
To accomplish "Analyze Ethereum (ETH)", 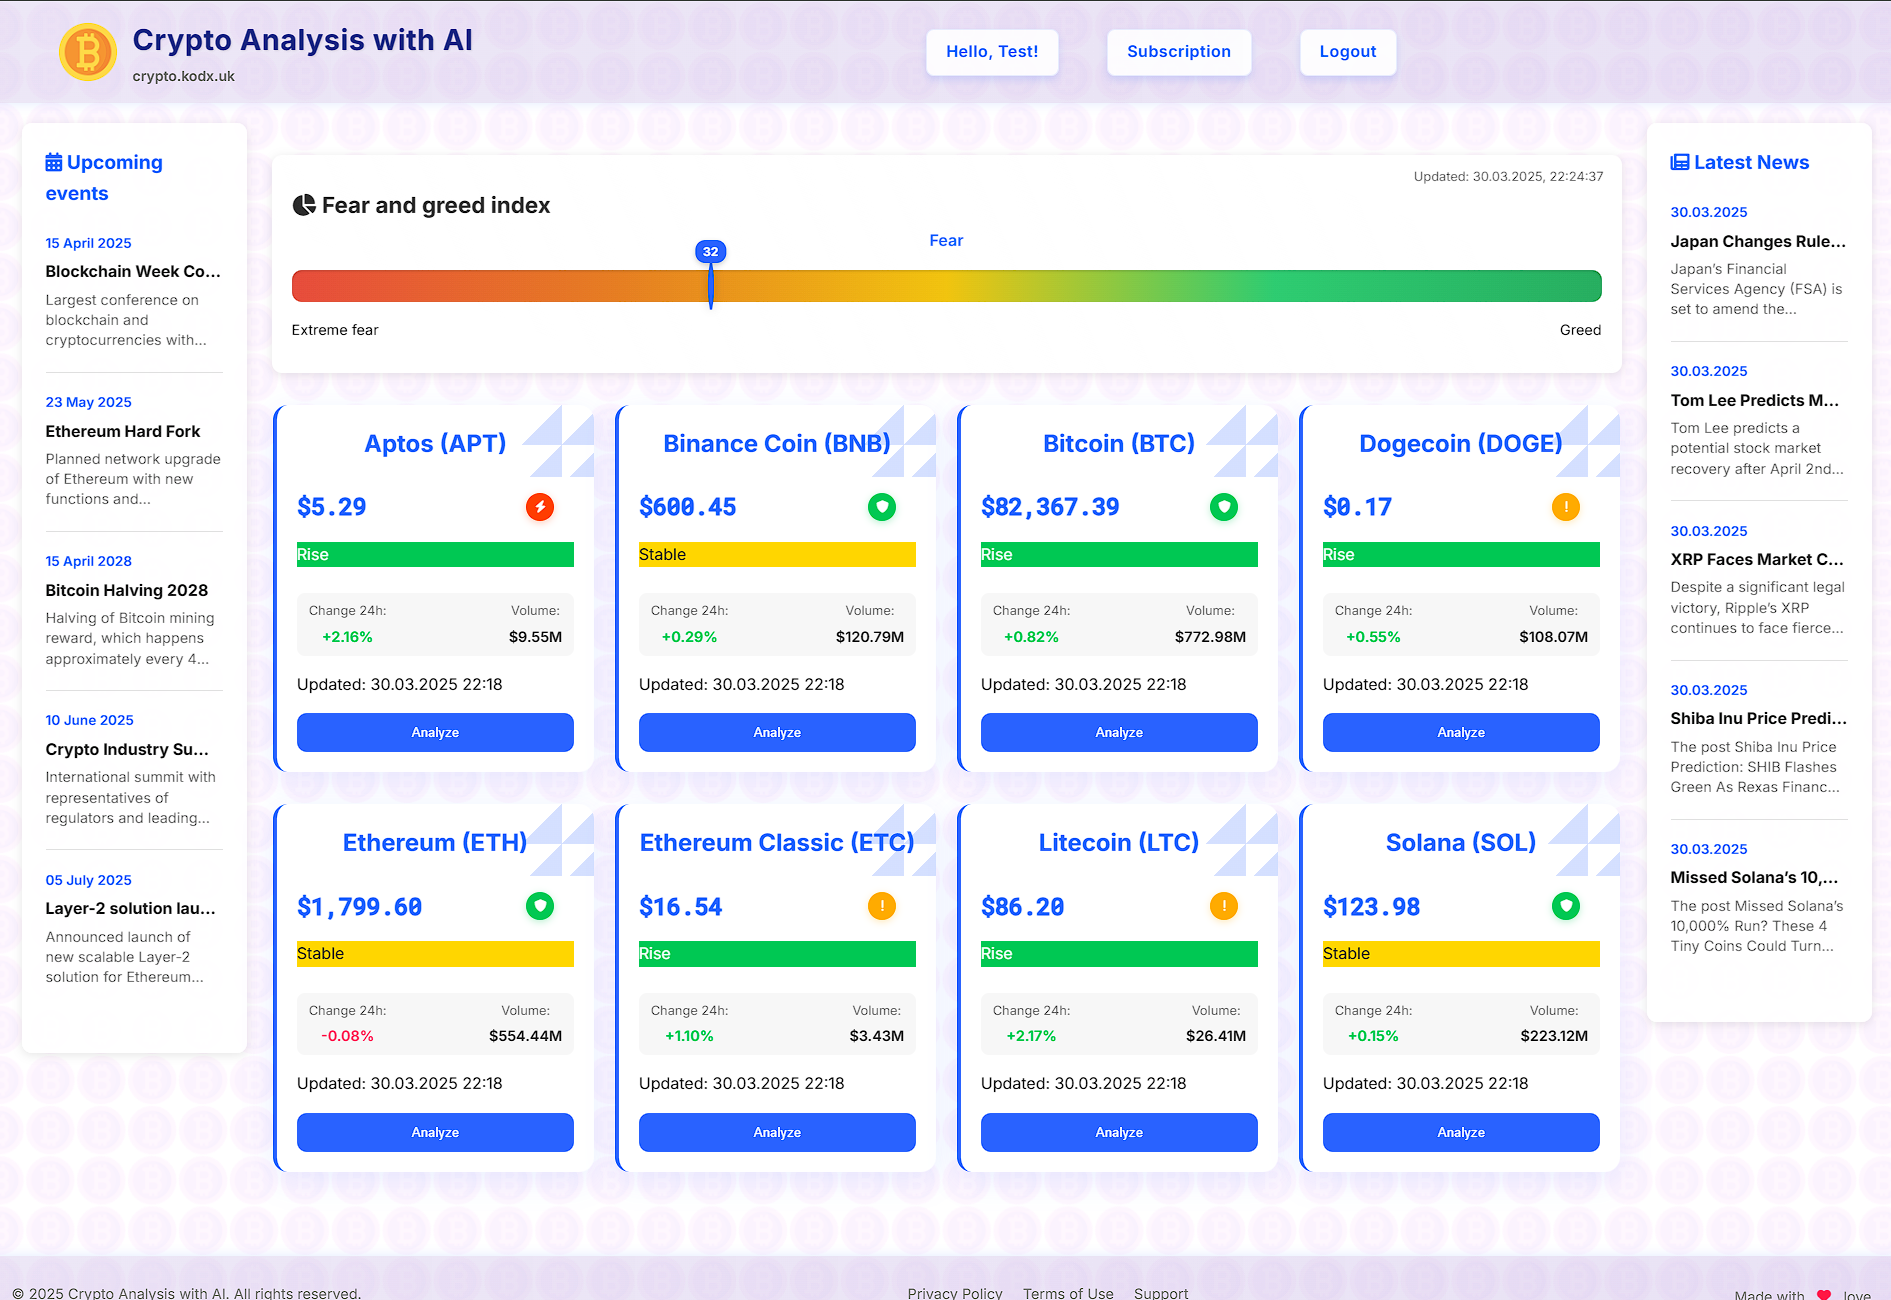I will coord(435,1132).
